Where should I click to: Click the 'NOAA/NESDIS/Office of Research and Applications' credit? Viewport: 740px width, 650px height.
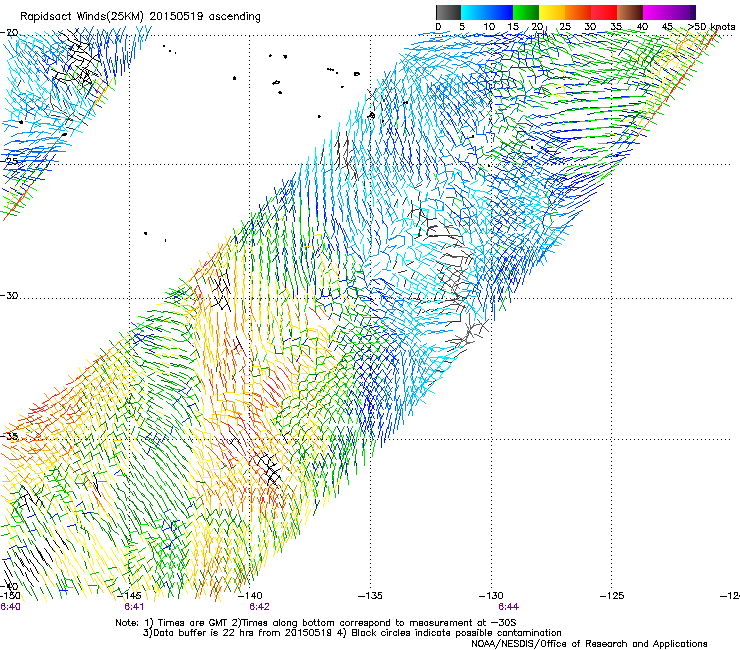(589, 644)
